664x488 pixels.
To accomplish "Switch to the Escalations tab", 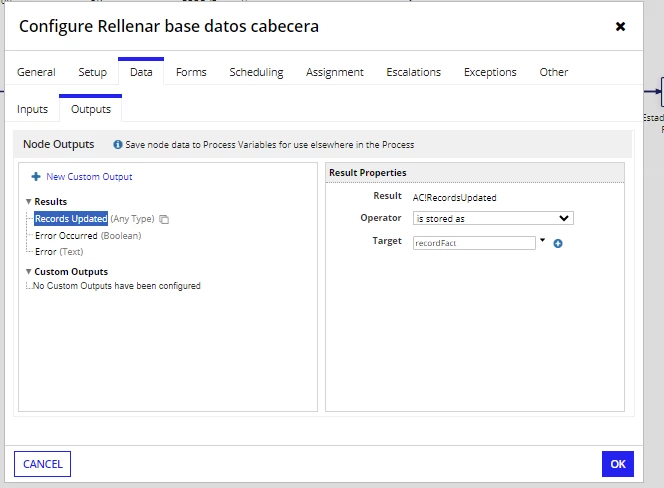I will pos(413,72).
